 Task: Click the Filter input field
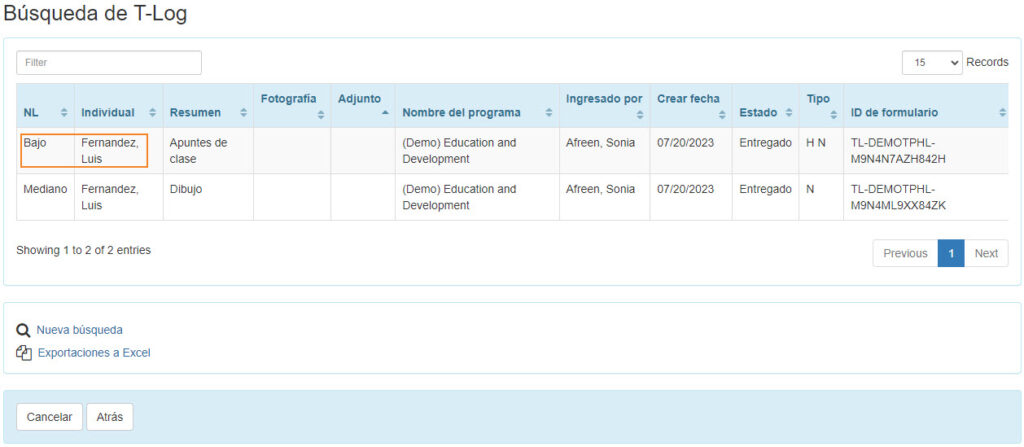(109, 63)
